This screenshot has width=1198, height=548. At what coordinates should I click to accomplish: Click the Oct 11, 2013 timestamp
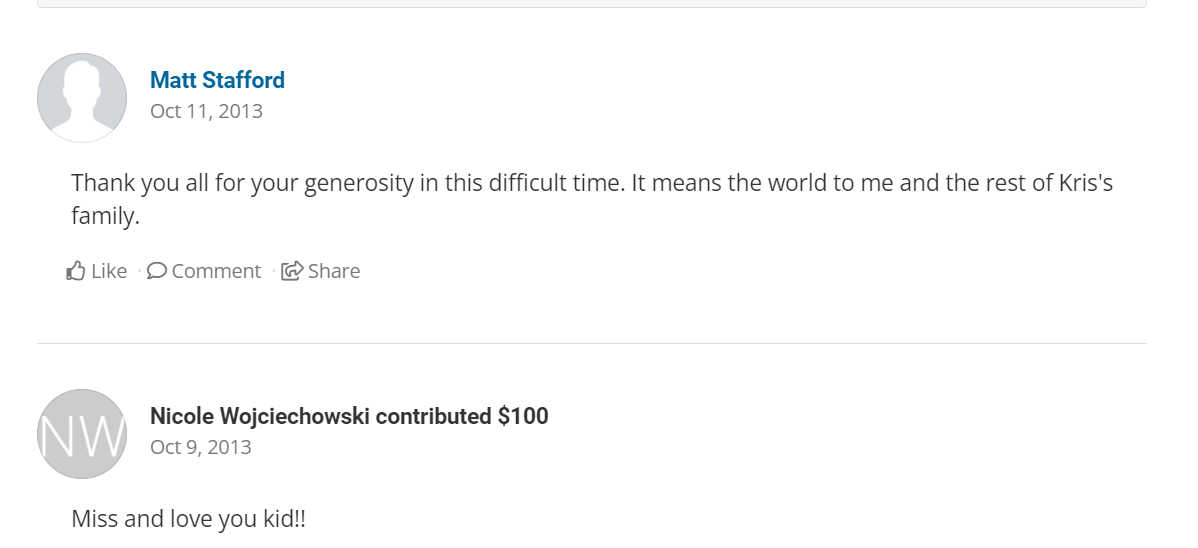pos(206,111)
